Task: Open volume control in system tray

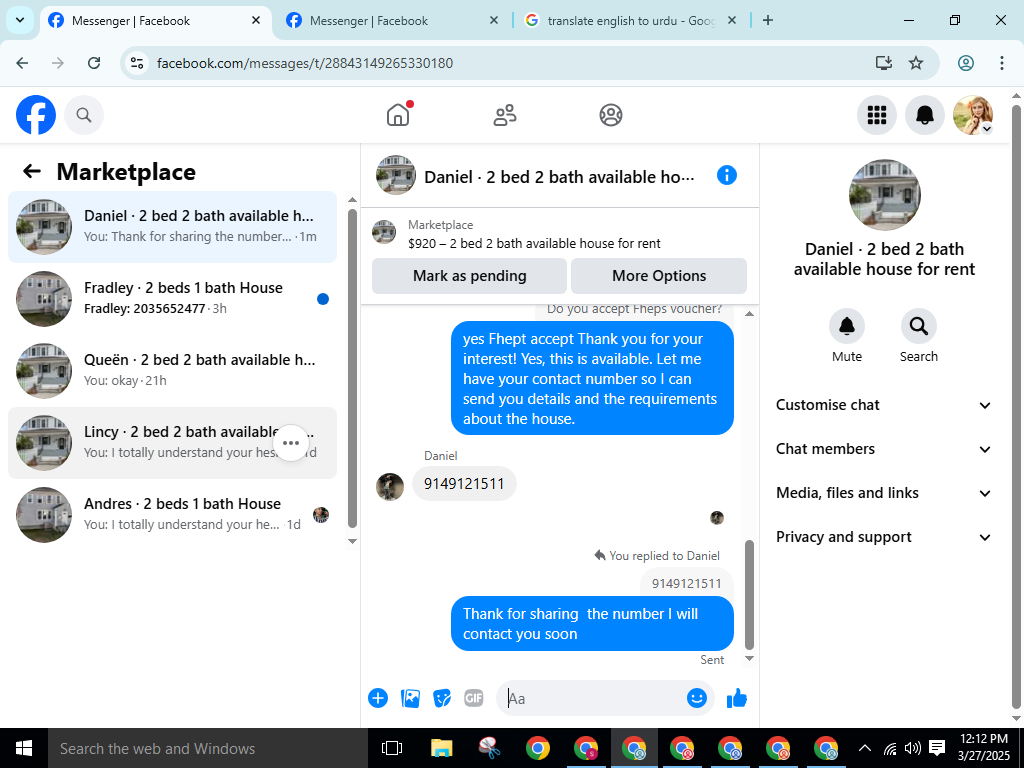Action: [912, 748]
